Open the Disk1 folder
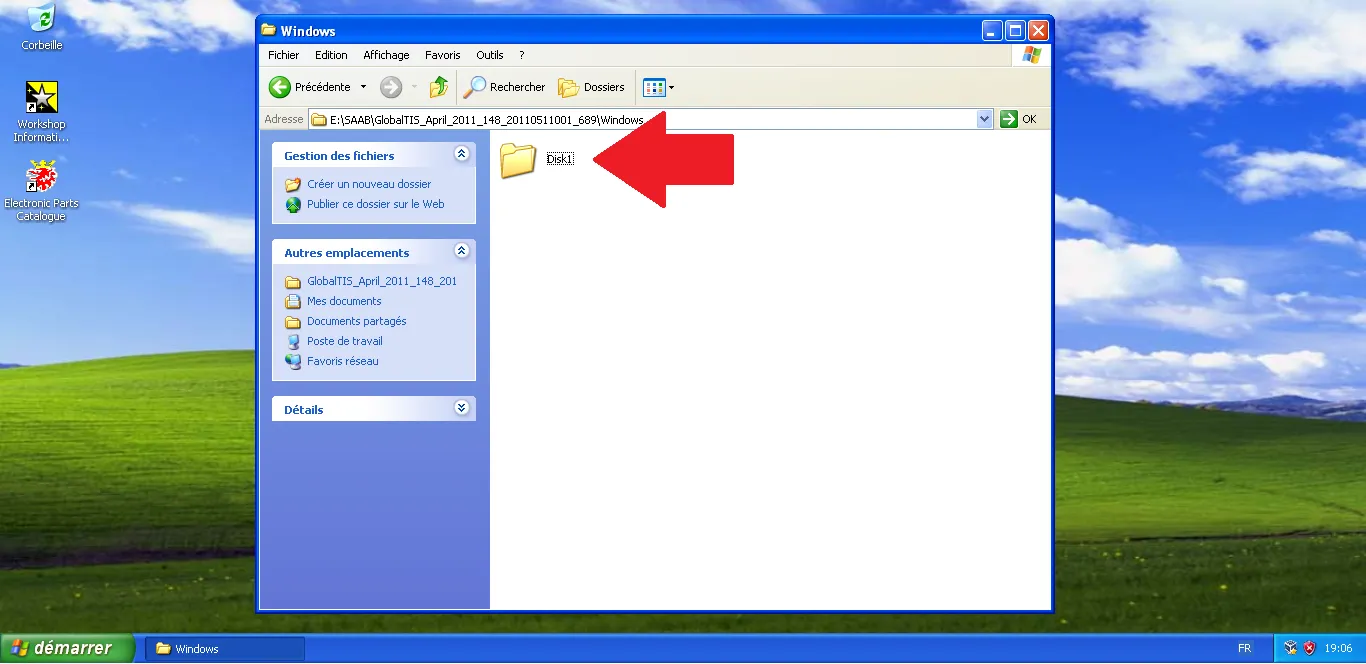The width and height of the screenshot is (1366, 664). tap(518, 159)
